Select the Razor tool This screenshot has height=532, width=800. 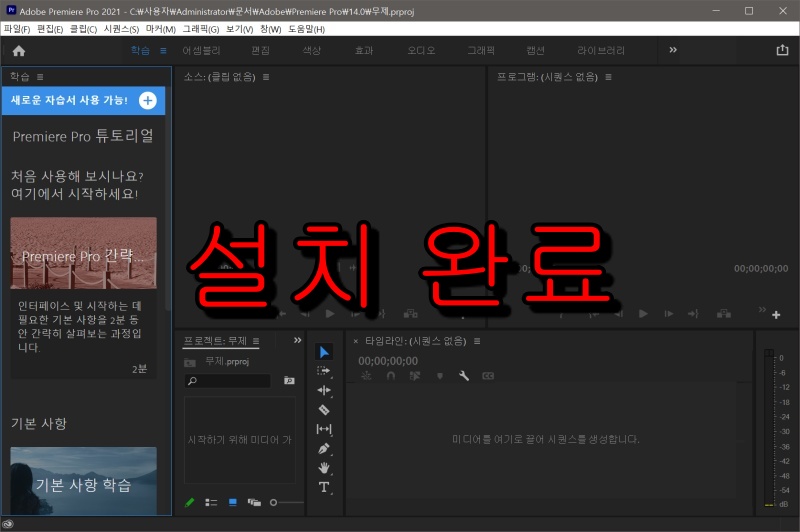click(x=324, y=410)
